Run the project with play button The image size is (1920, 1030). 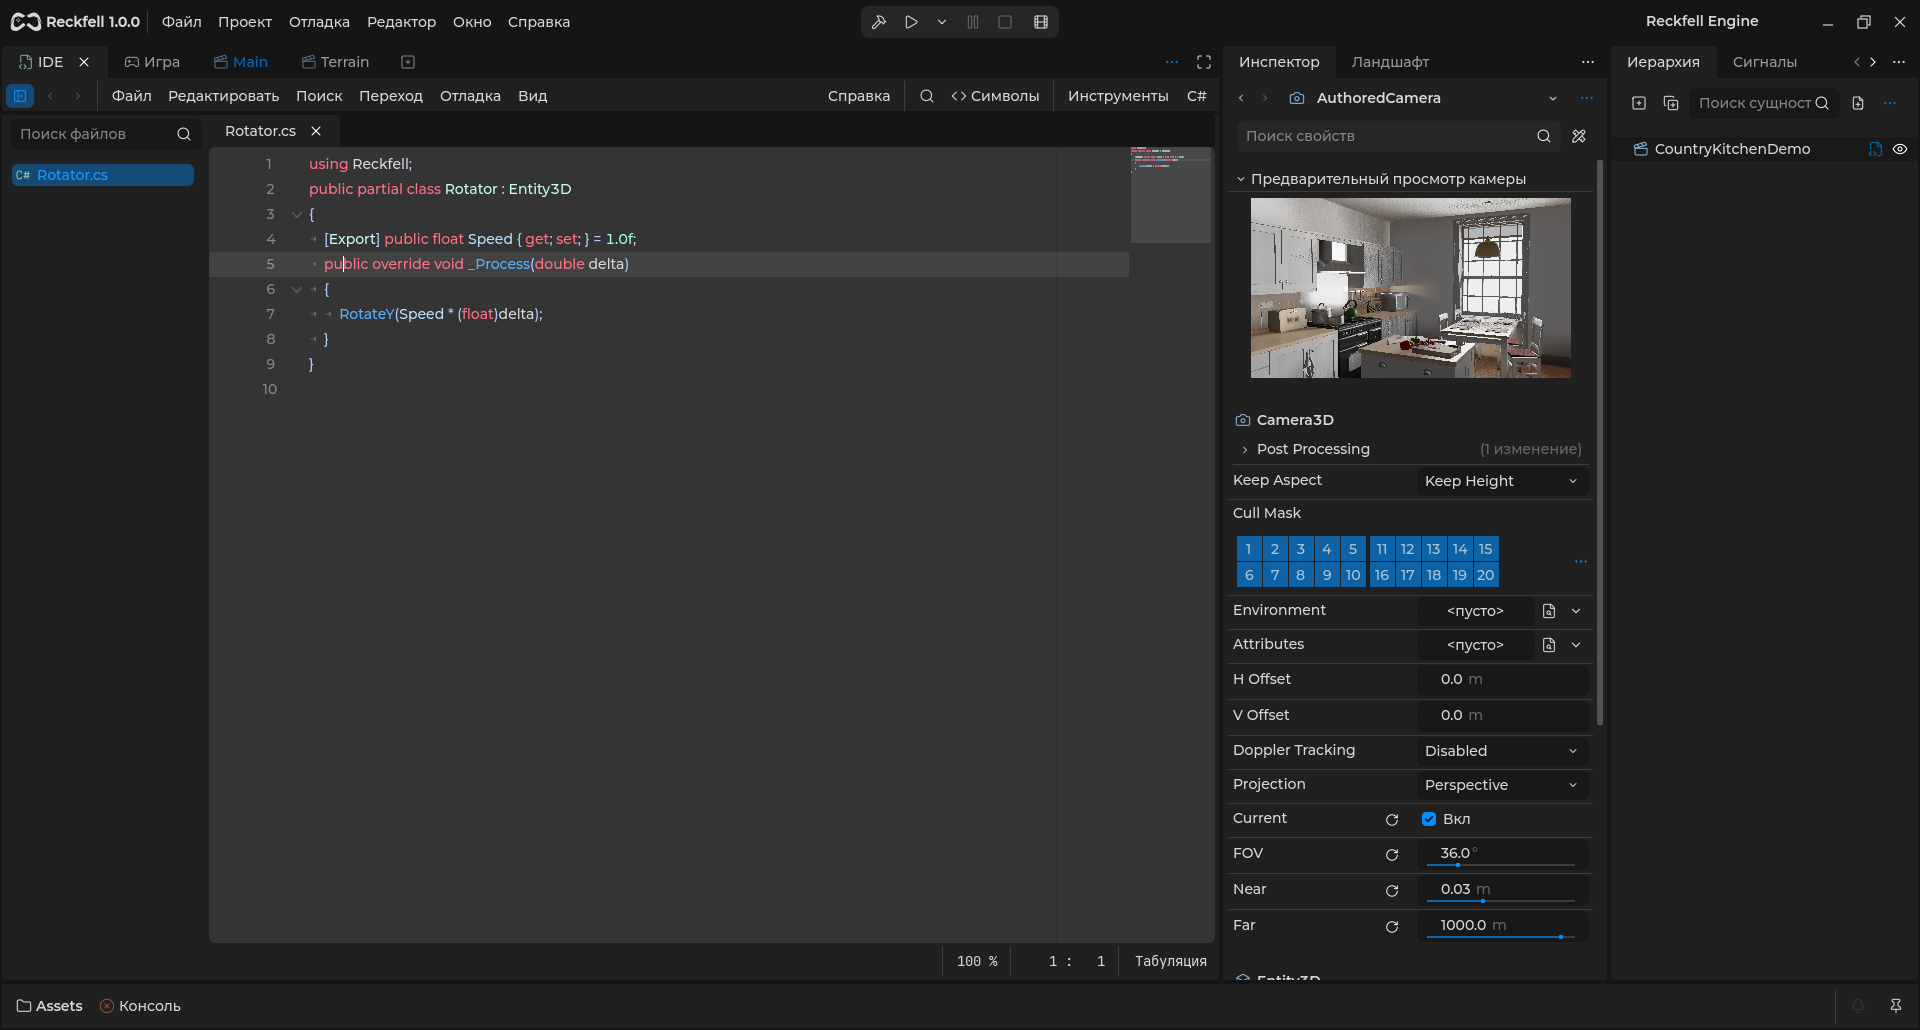coord(911,22)
